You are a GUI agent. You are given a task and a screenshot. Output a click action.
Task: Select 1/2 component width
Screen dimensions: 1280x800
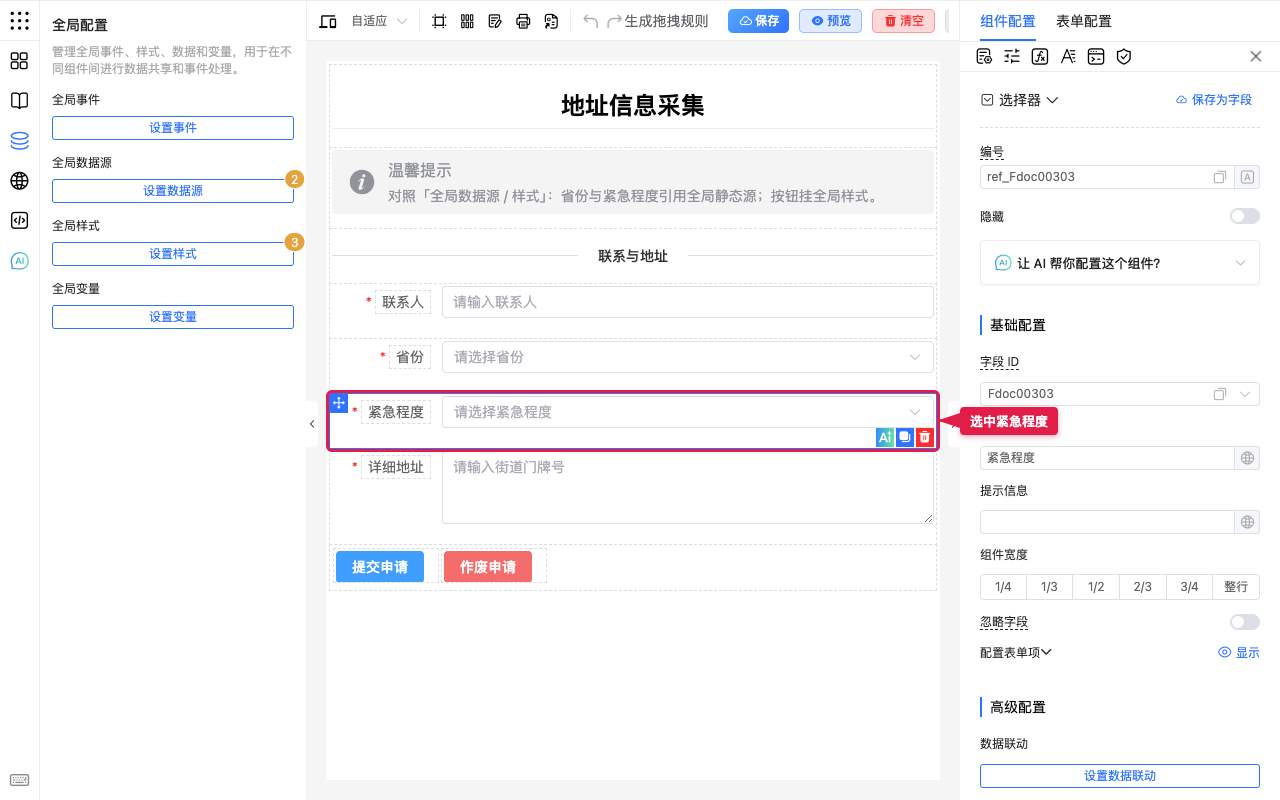[x=1096, y=587]
